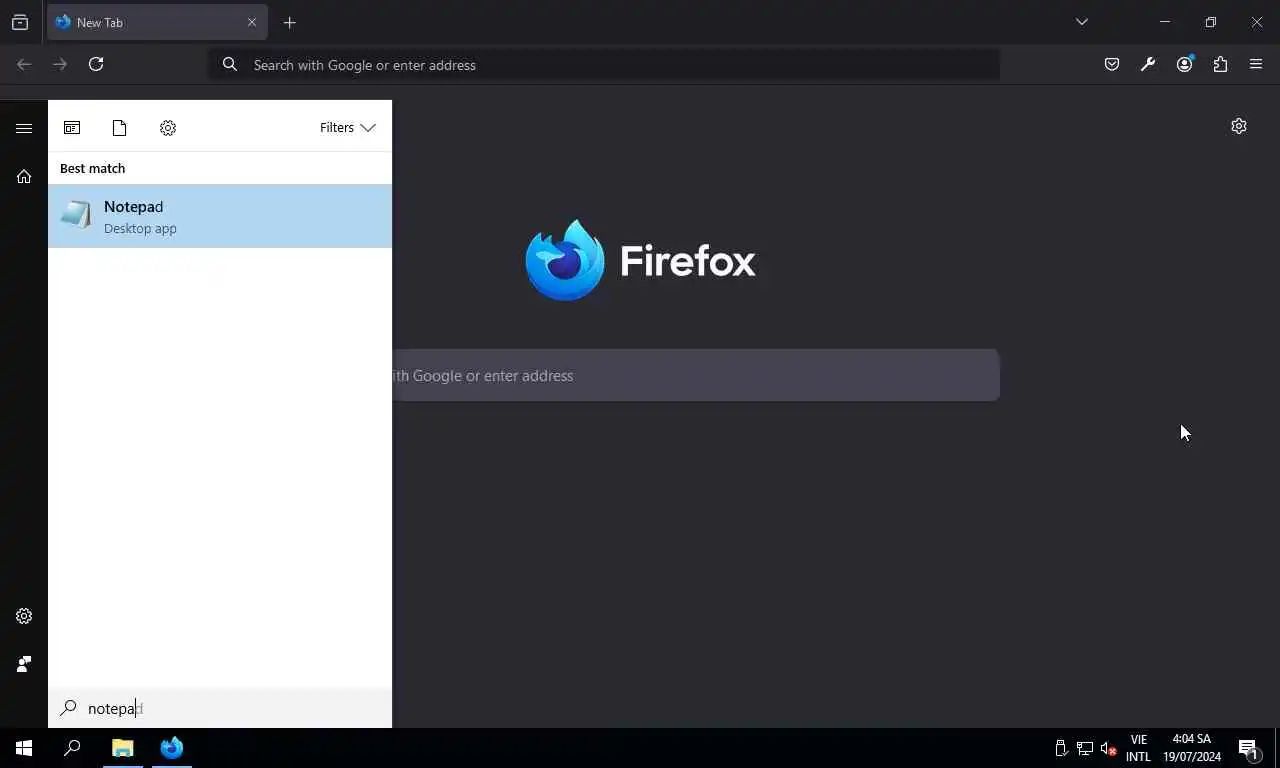Switch to Firefox in taskbar

[x=172, y=748]
